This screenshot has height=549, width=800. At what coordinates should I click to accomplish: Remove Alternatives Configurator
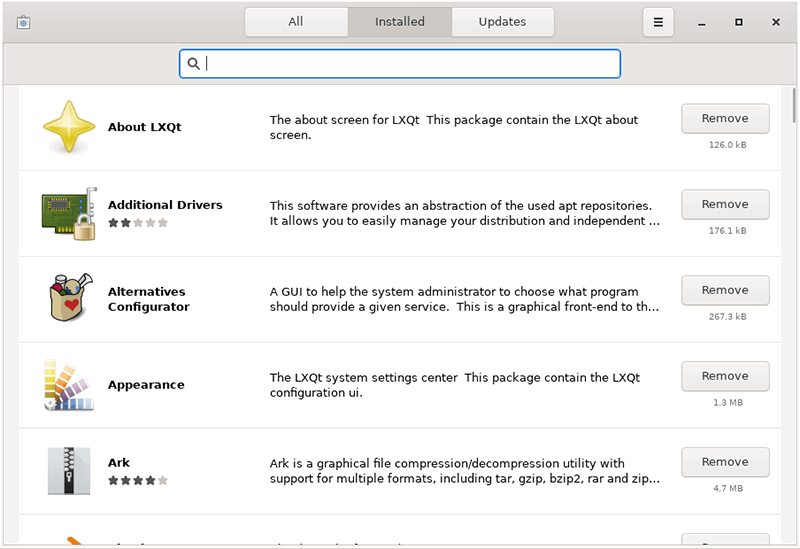coord(725,290)
